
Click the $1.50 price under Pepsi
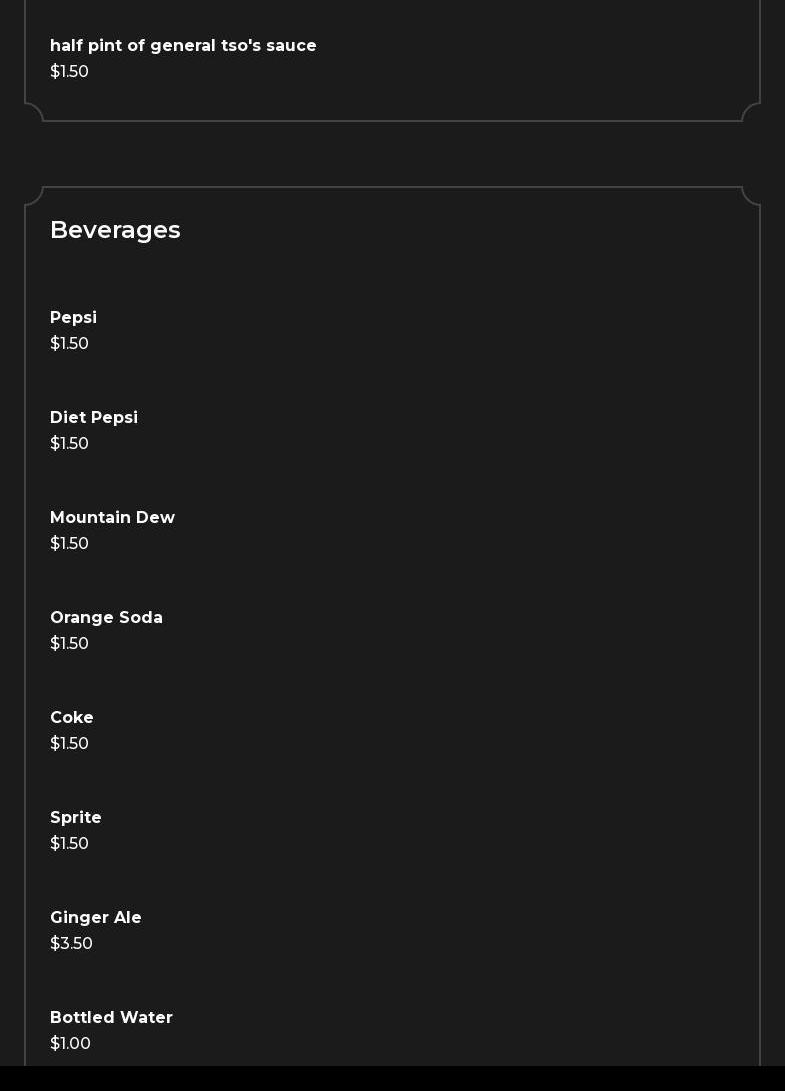pyautogui.click(x=69, y=344)
